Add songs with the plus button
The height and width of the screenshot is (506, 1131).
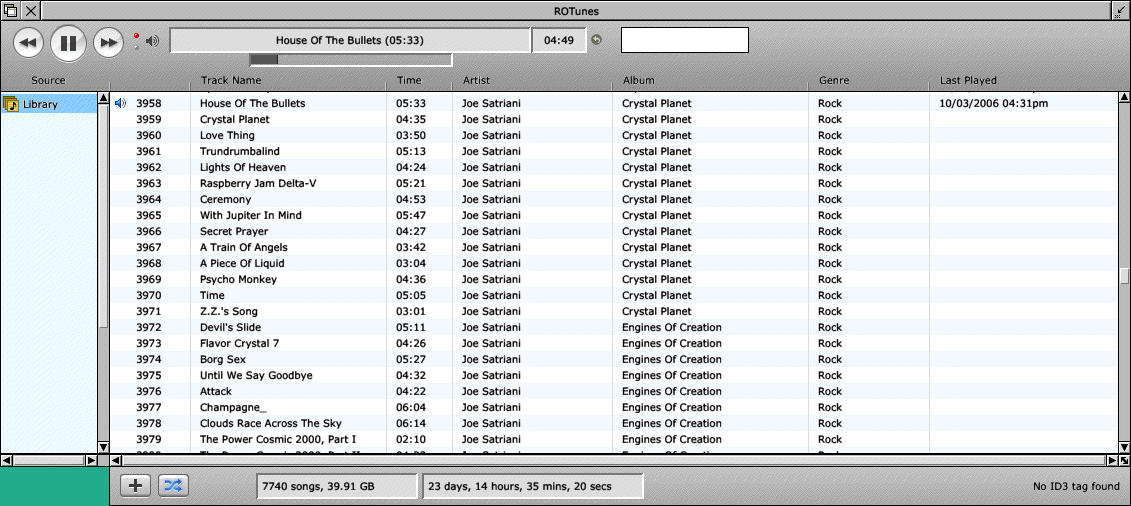click(x=135, y=486)
